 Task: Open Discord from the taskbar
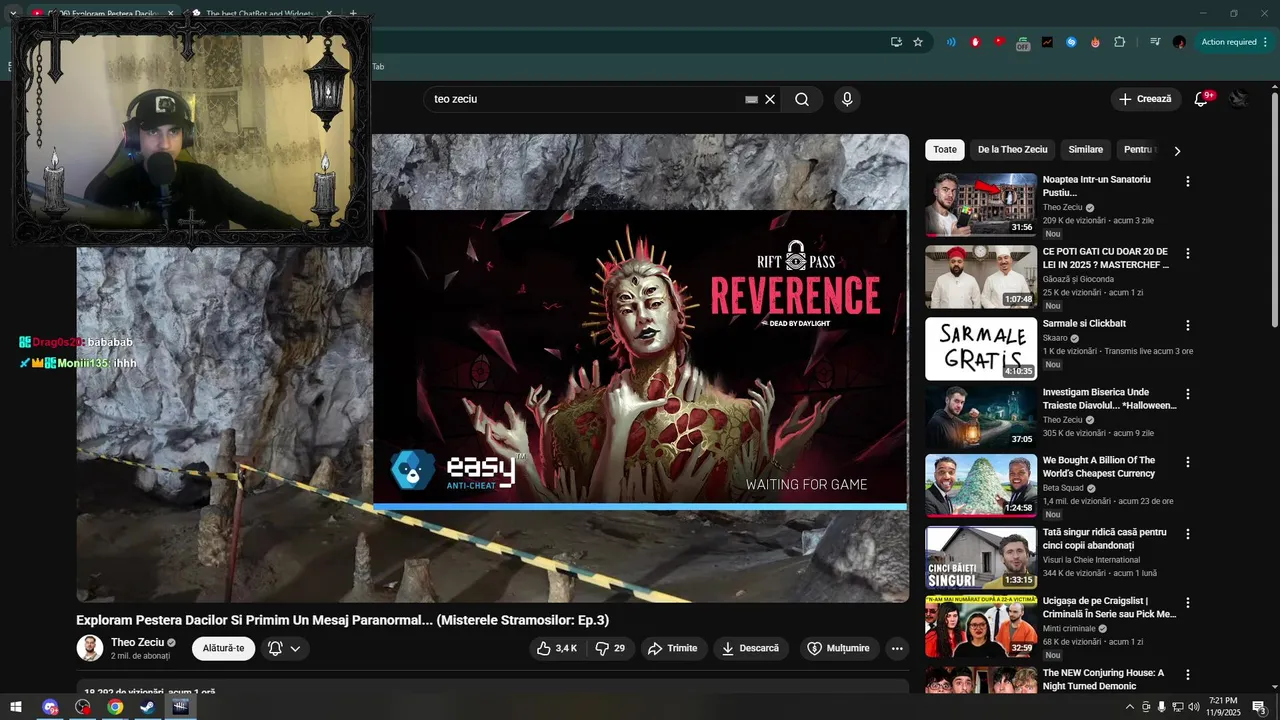(51, 707)
